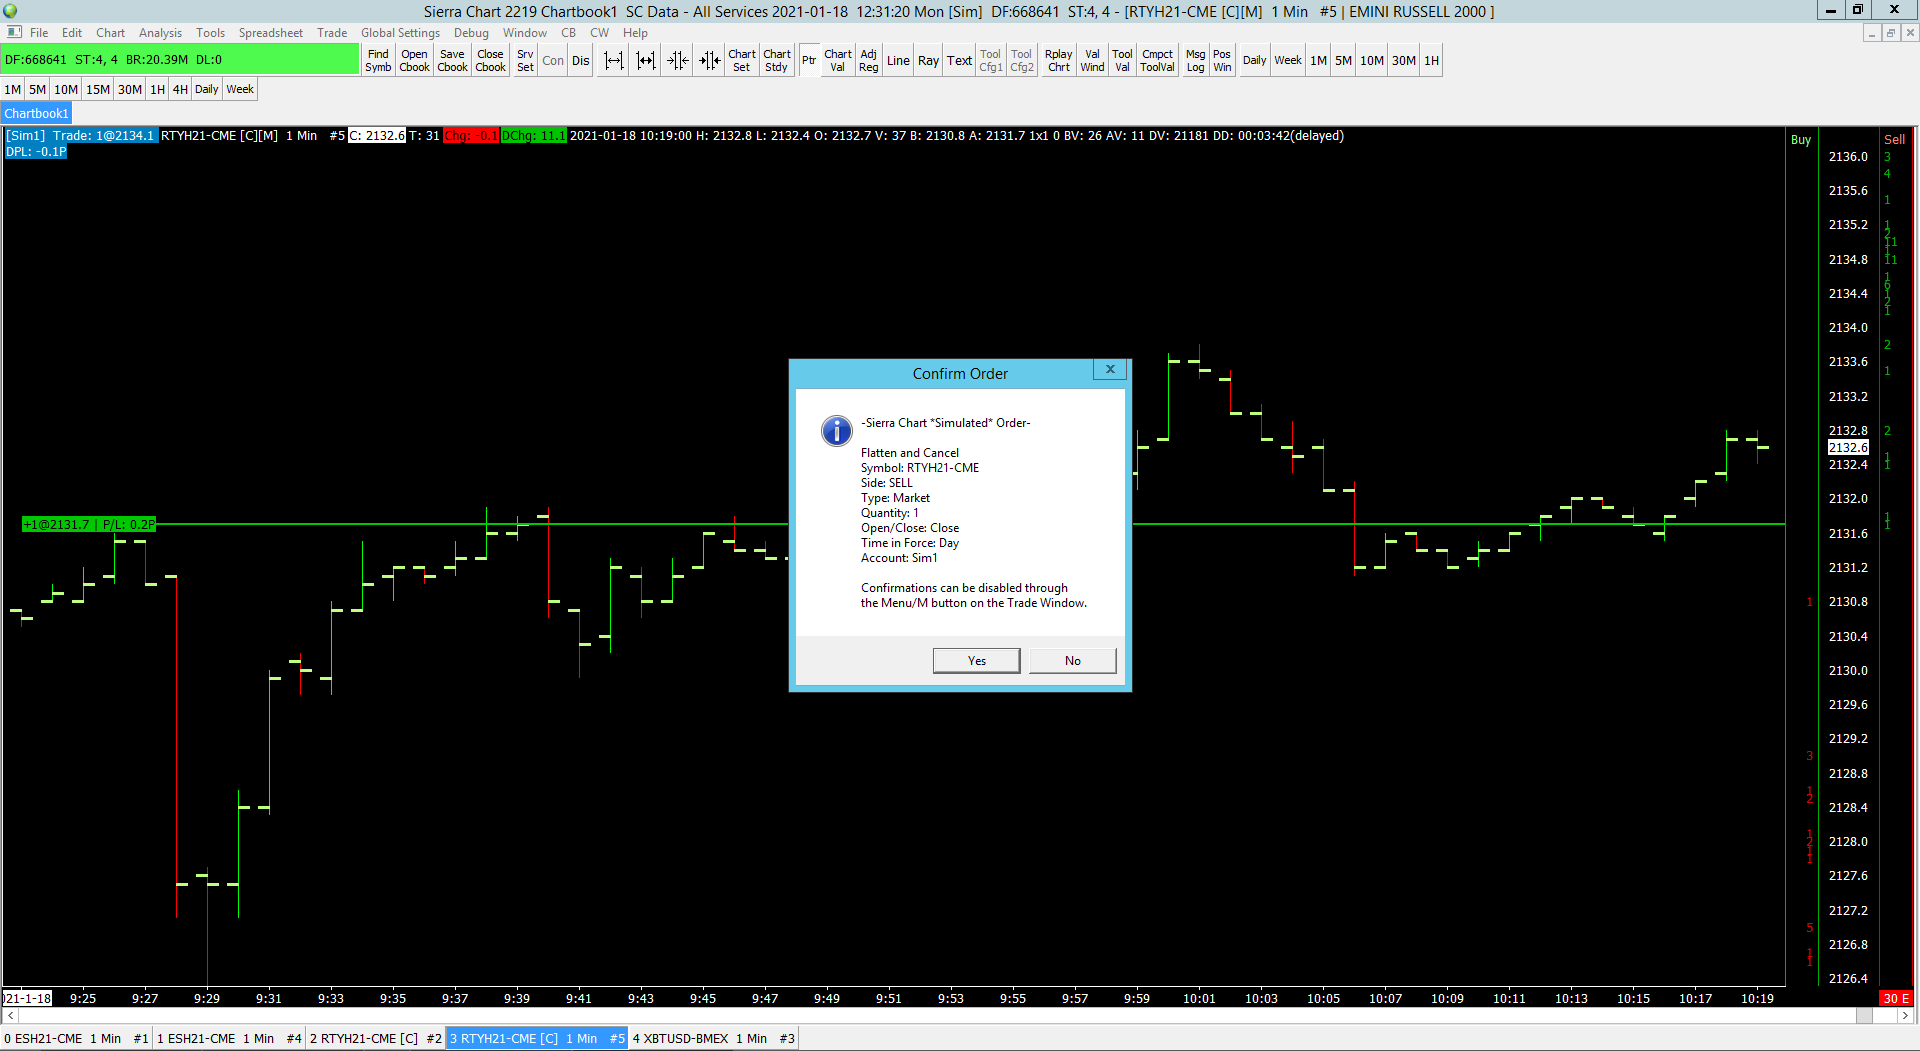
Task: Select 1M timeframe in second toolbar row
Action: coord(13,89)
